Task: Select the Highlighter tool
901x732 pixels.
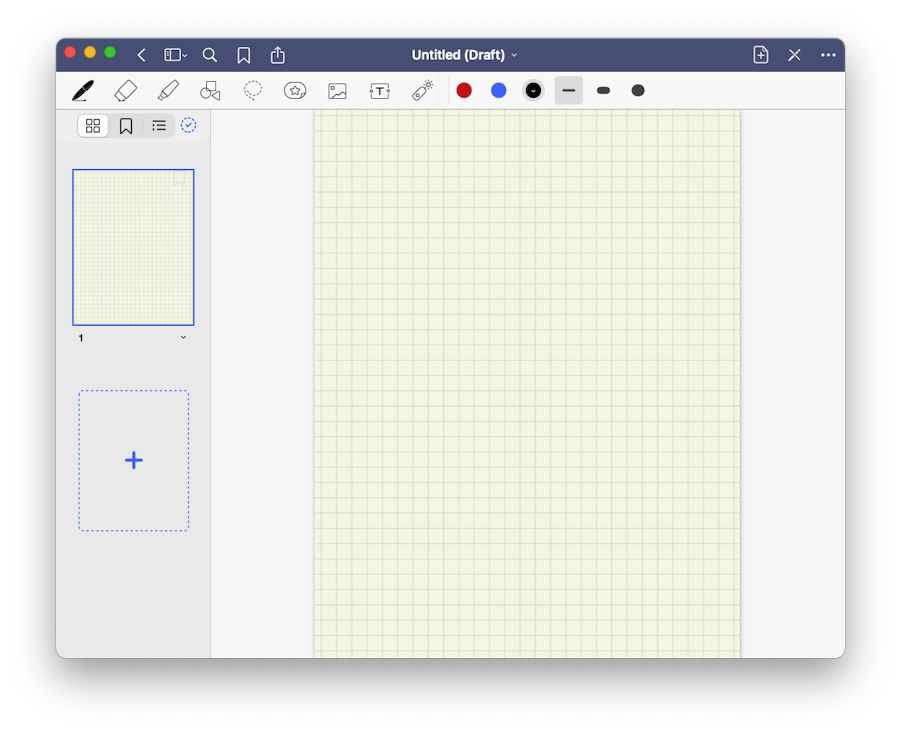Action: (168, 91)
